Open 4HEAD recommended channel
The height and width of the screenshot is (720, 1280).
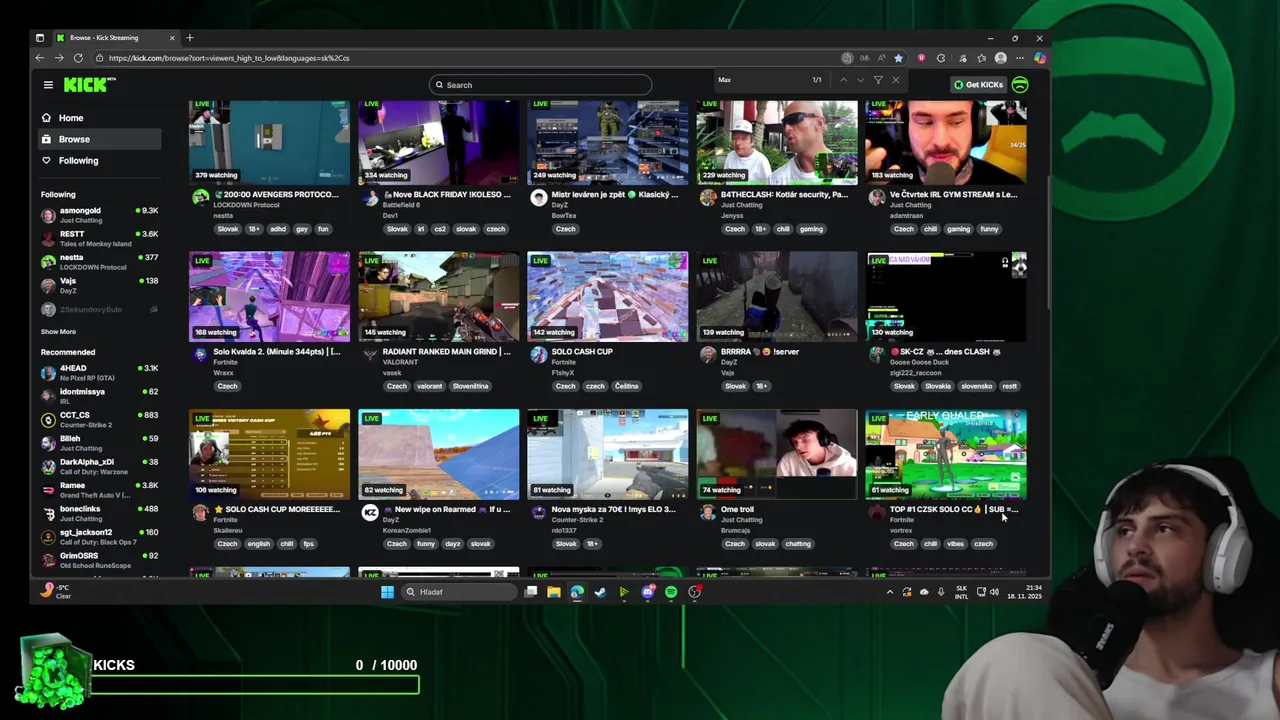[x=100, y=372]
